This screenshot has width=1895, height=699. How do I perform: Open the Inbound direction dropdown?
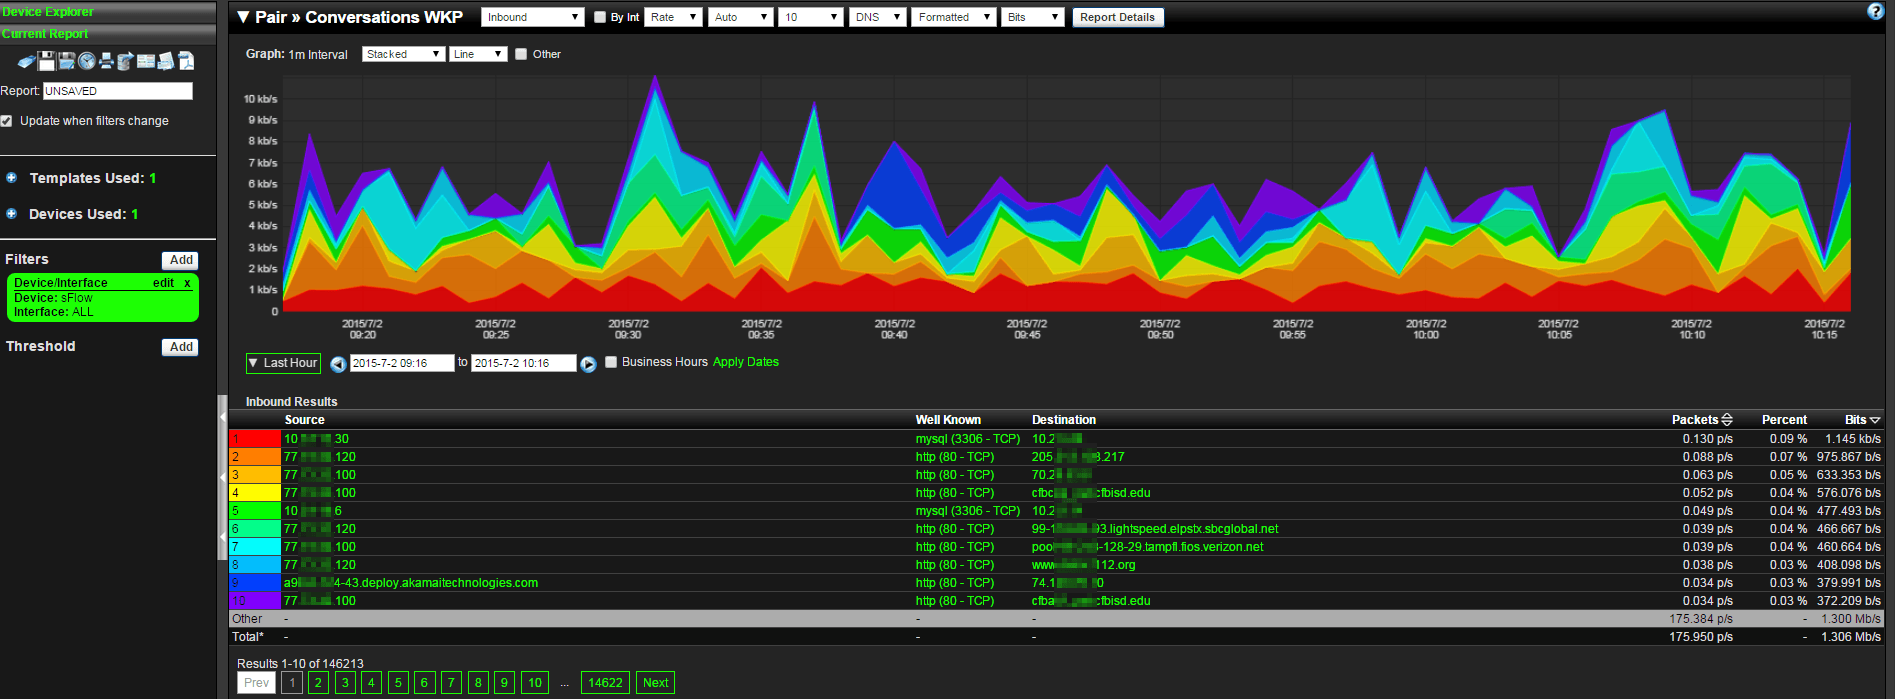point(533,17)
